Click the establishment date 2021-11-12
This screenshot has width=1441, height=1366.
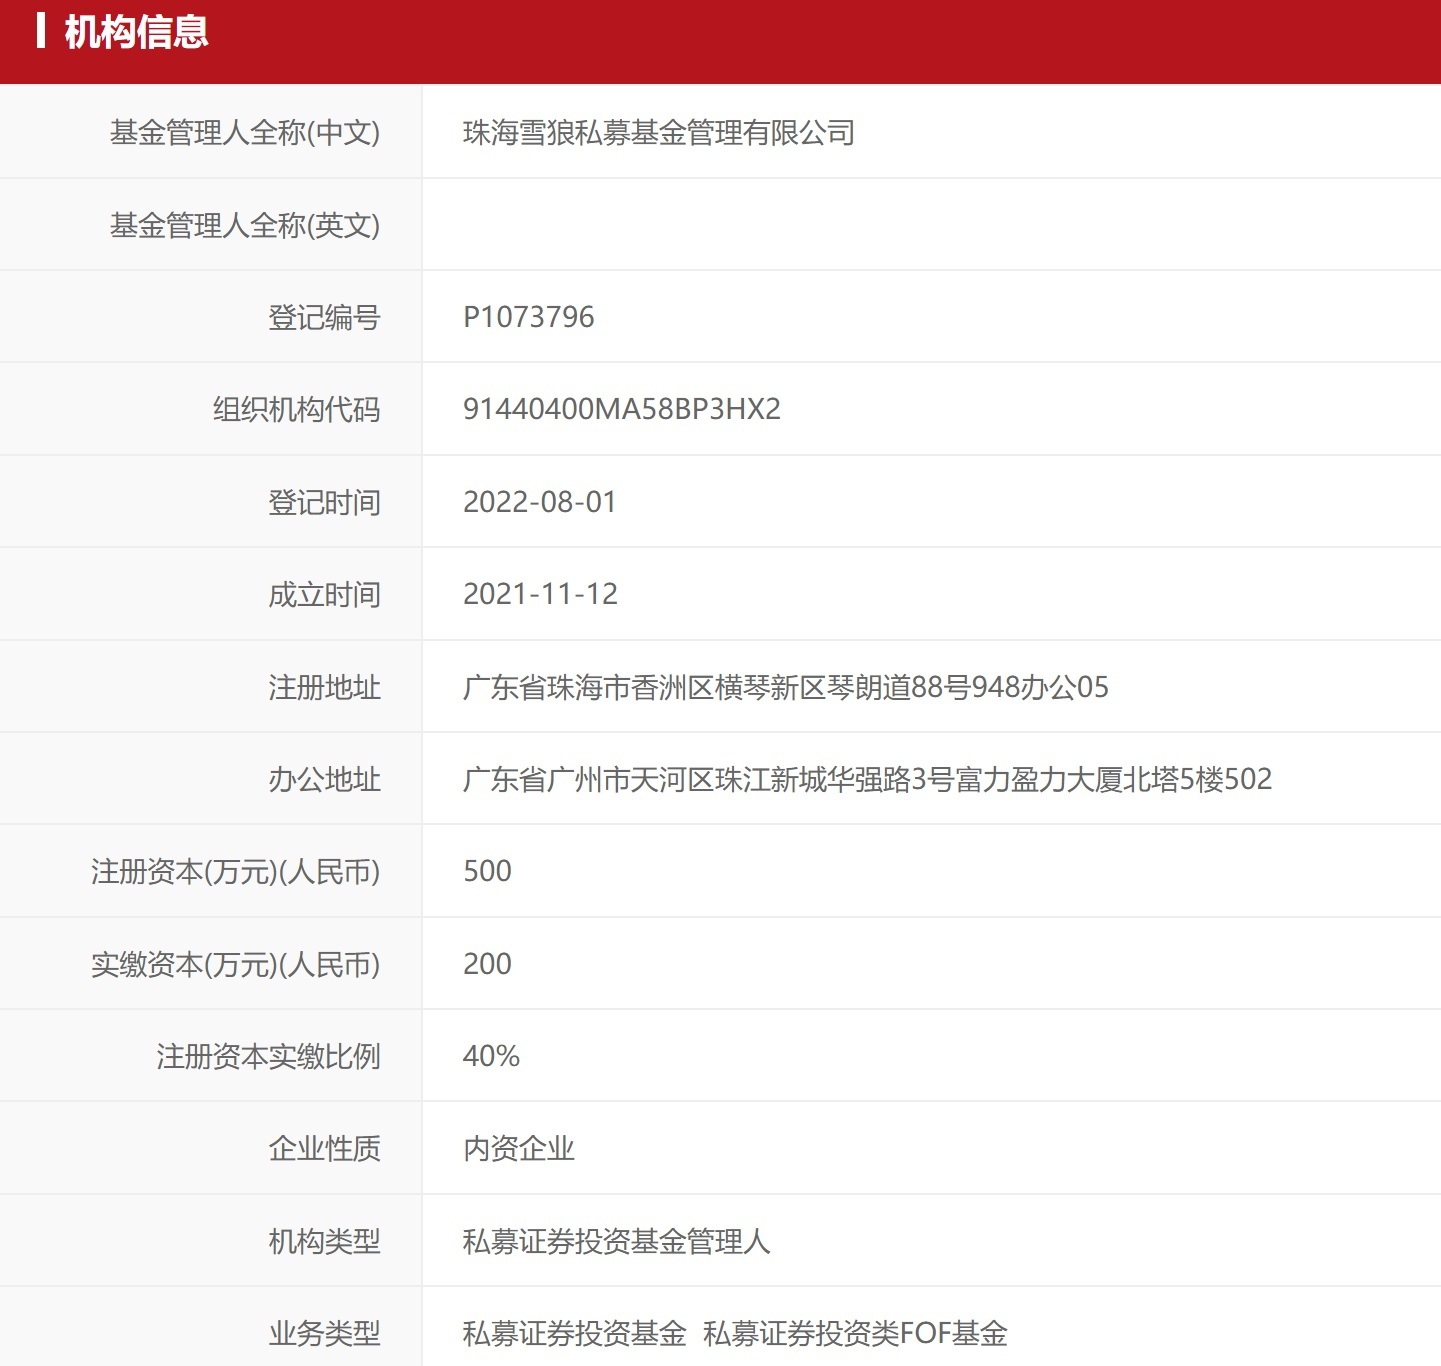[x=541, y=594]
